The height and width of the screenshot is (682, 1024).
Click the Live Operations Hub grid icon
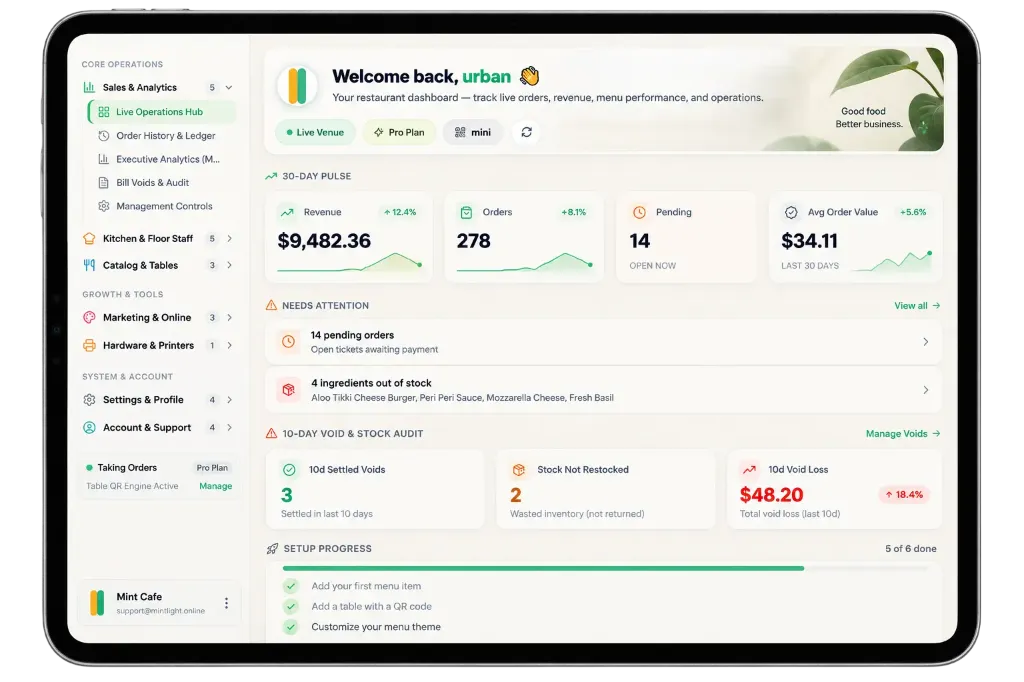[x=103, y=112]
